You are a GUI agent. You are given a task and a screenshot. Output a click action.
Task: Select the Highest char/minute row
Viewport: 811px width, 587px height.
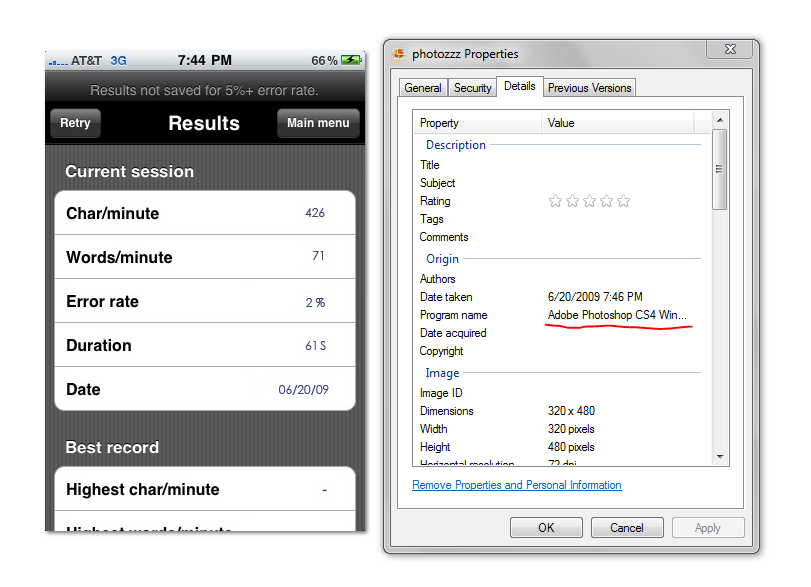[x=205, y=489]
